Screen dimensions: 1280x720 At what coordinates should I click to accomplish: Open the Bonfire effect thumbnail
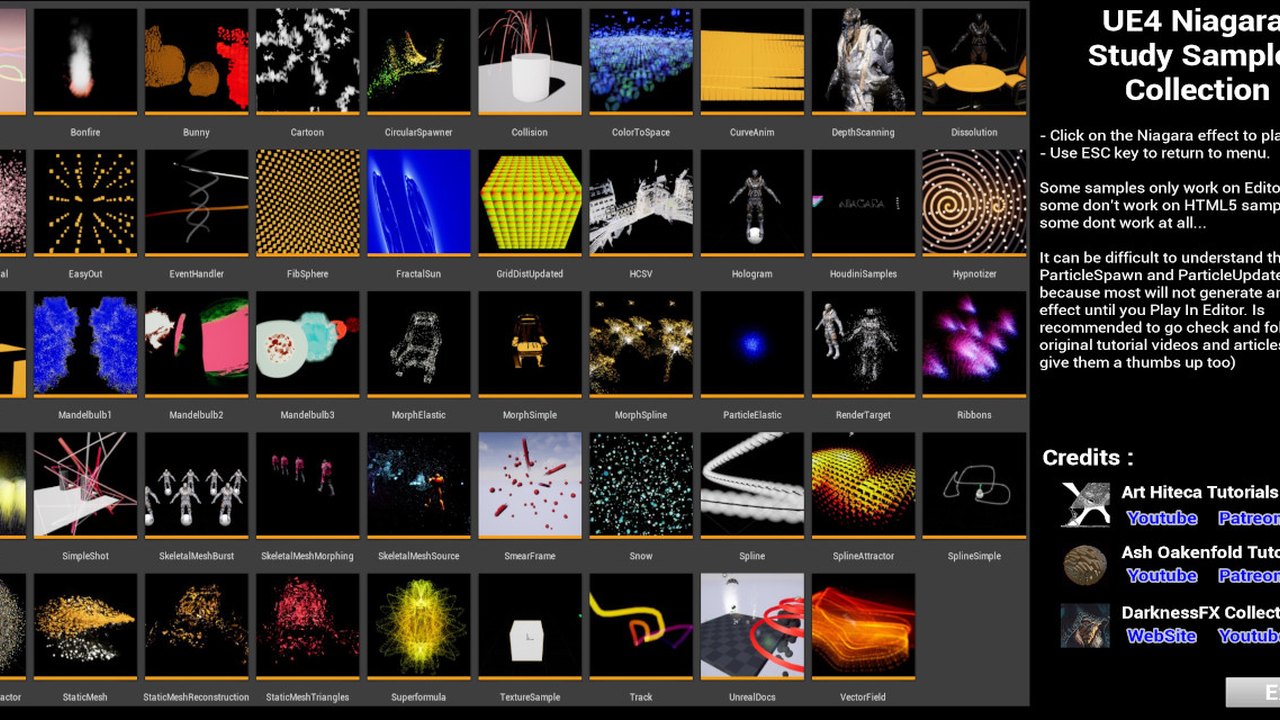click(x=85, y=62)
